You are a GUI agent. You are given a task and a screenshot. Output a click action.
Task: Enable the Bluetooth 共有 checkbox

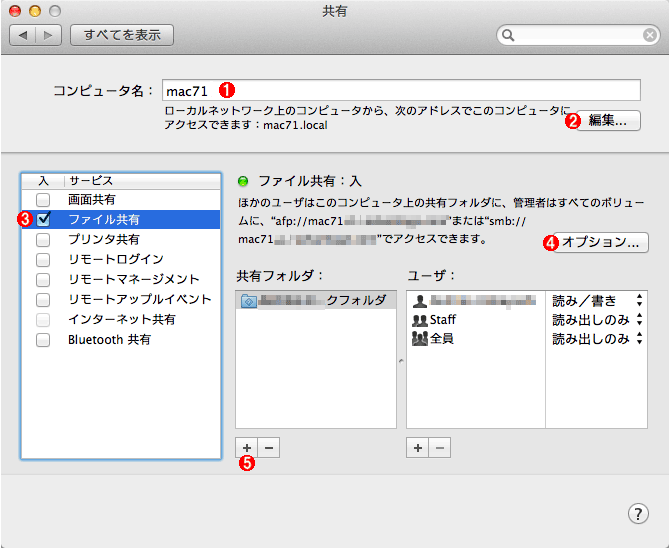(43, 340)
